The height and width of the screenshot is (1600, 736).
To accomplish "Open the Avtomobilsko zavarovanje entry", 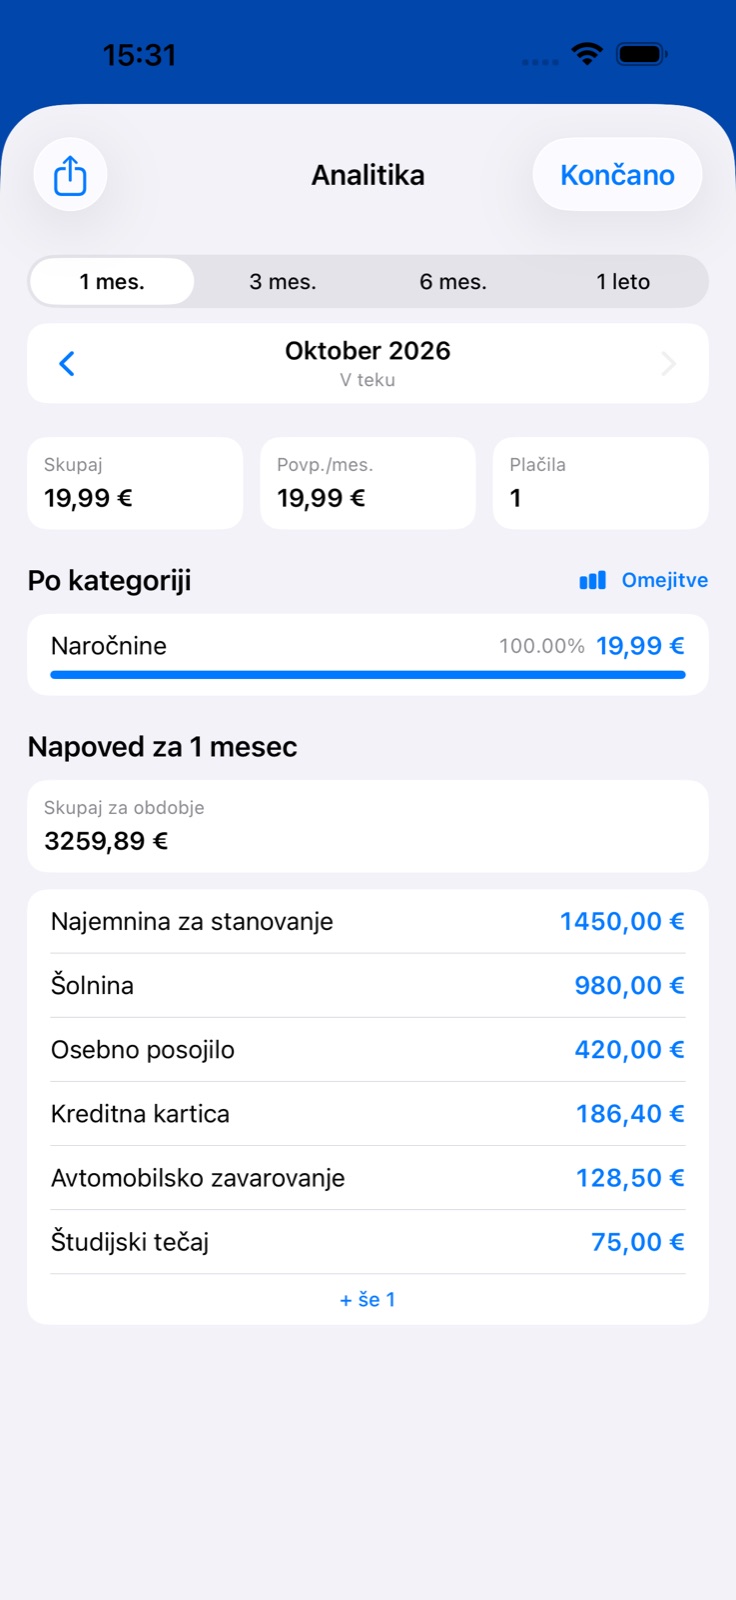I will [368, 1177].
